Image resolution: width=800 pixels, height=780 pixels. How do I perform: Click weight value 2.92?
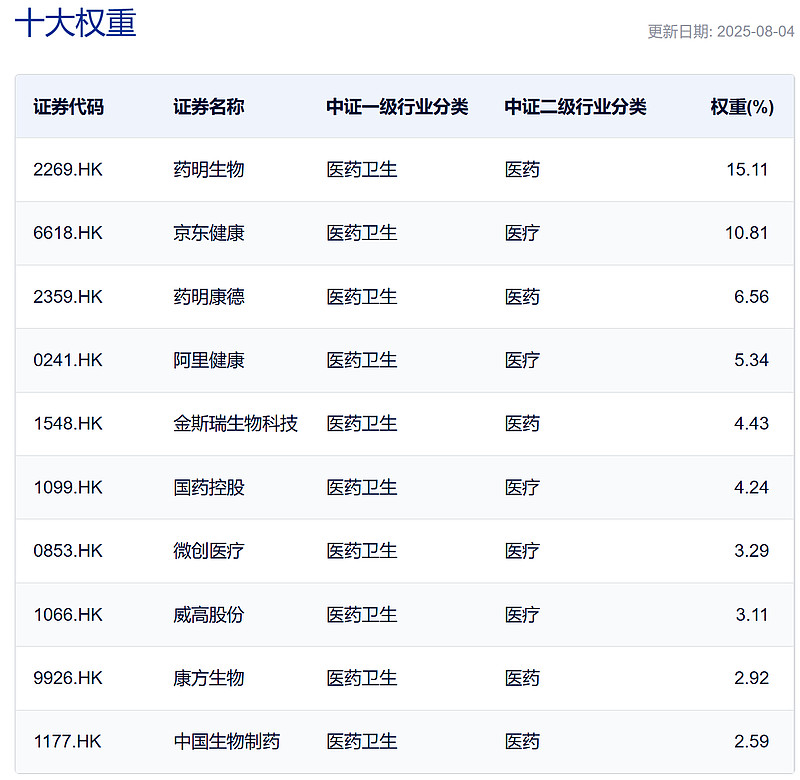751,678
